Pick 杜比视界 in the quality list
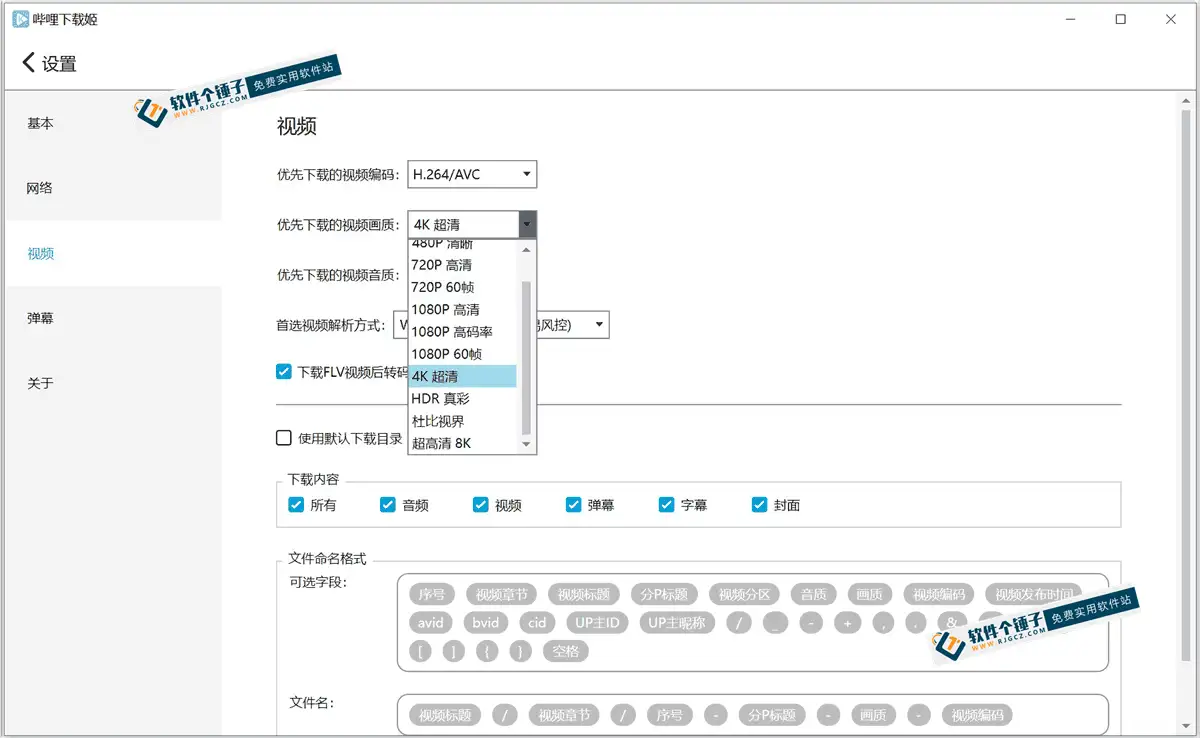 [463, 421]
